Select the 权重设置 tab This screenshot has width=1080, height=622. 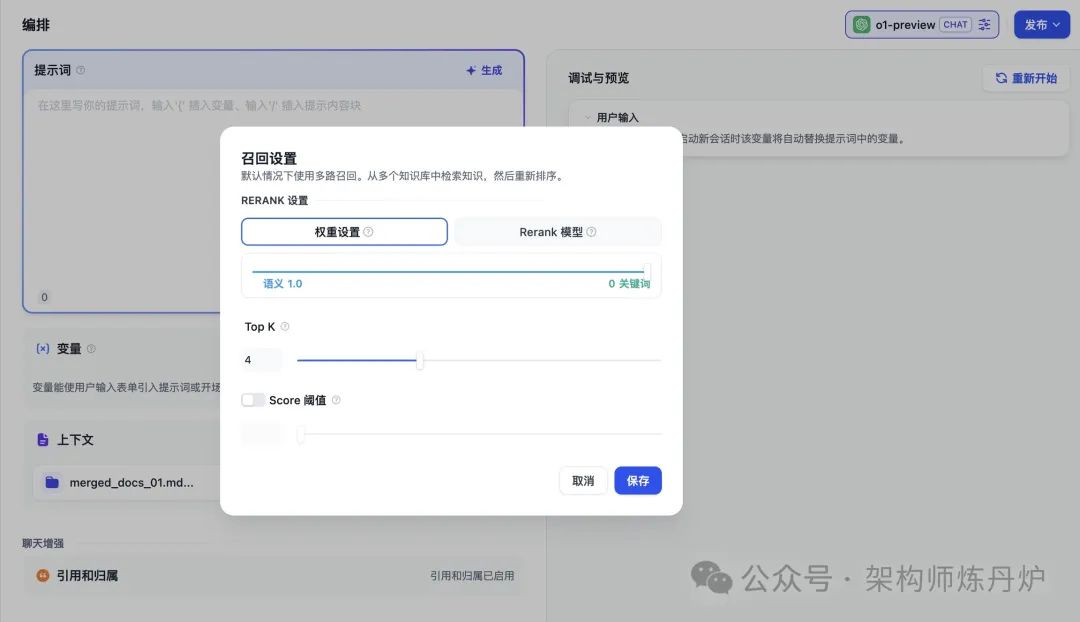click(x=344, y=231)
